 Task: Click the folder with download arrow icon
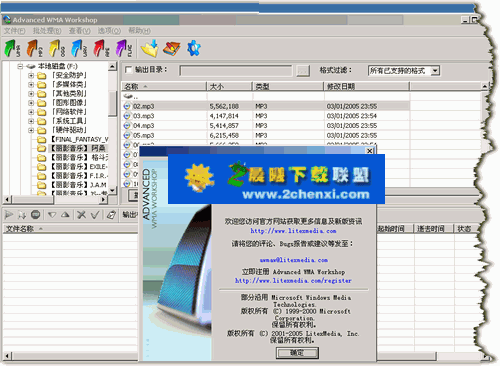(x=150, y=48)
